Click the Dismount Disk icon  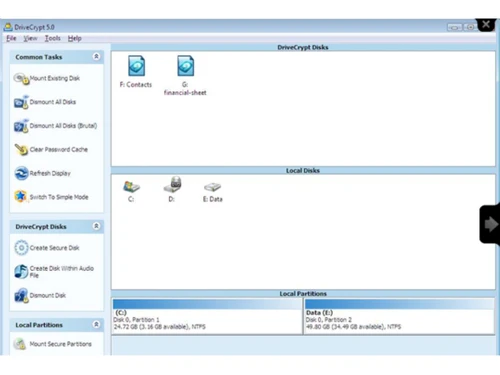tap(22, 296)
